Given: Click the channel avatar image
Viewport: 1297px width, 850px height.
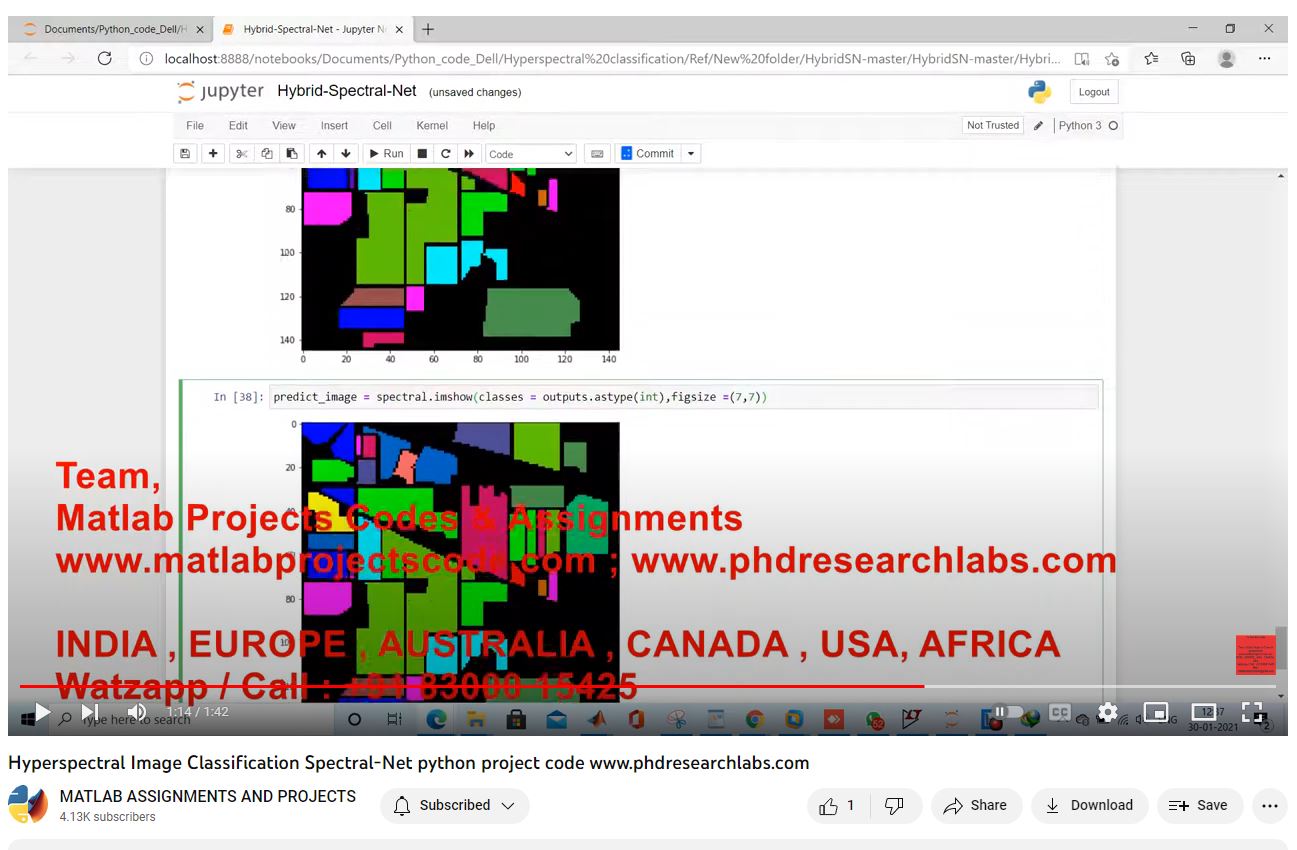Looking at the screenshot, I should pyautogui.click(x=28, y=805).
